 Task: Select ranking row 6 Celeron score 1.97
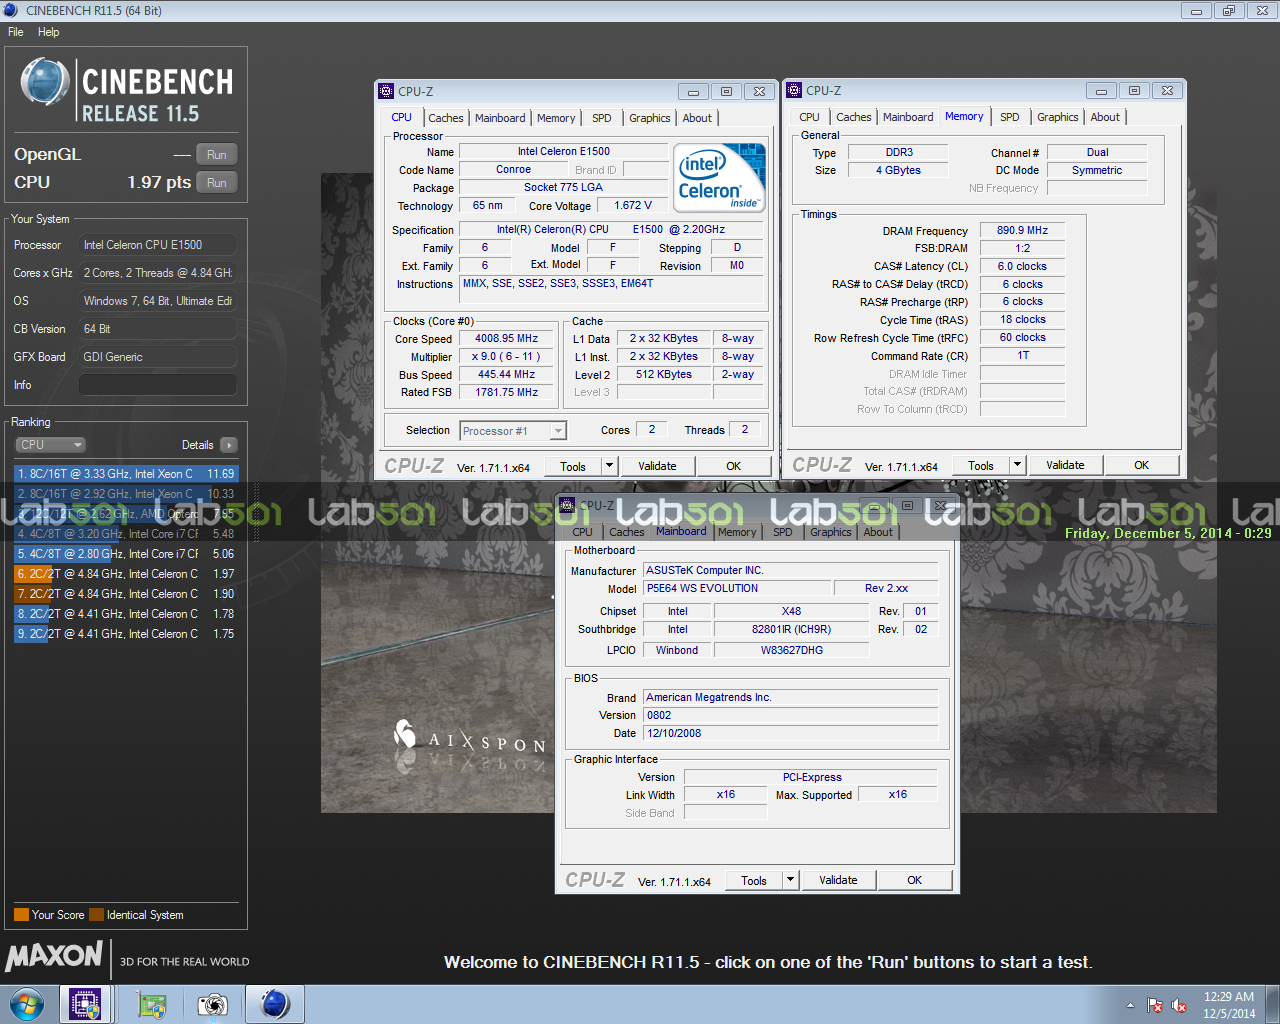coord(126,574)
